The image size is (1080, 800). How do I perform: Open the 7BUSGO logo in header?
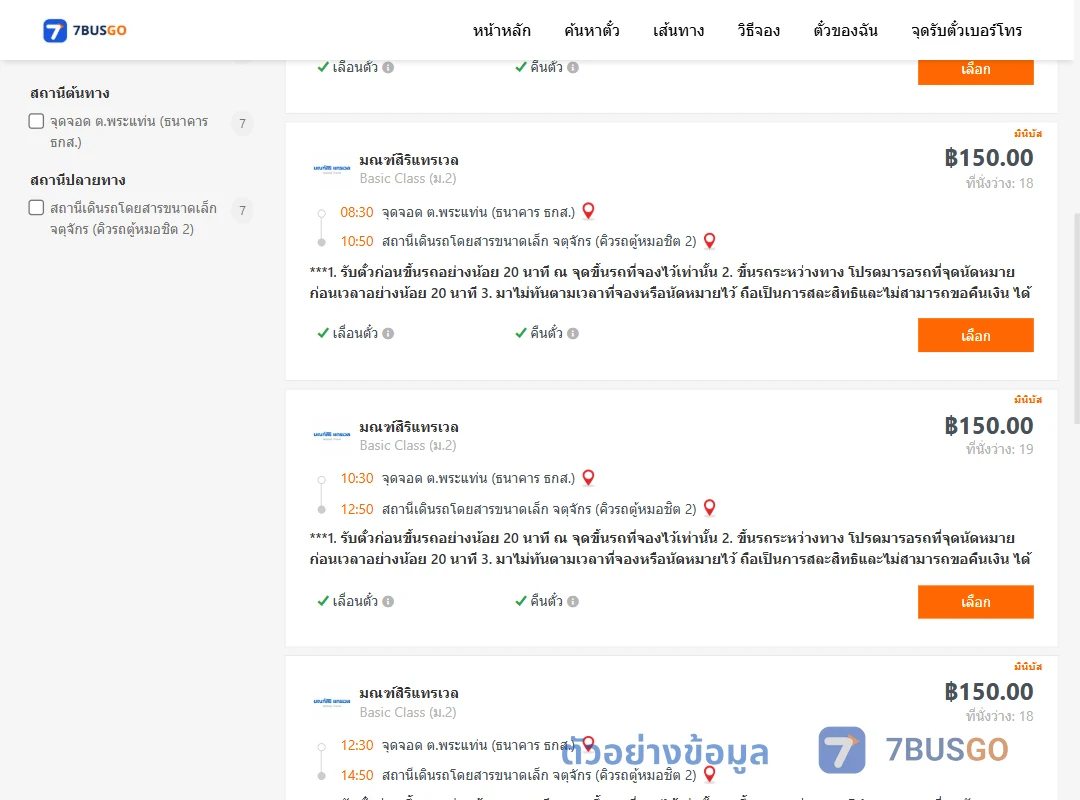tap(85, 30)
